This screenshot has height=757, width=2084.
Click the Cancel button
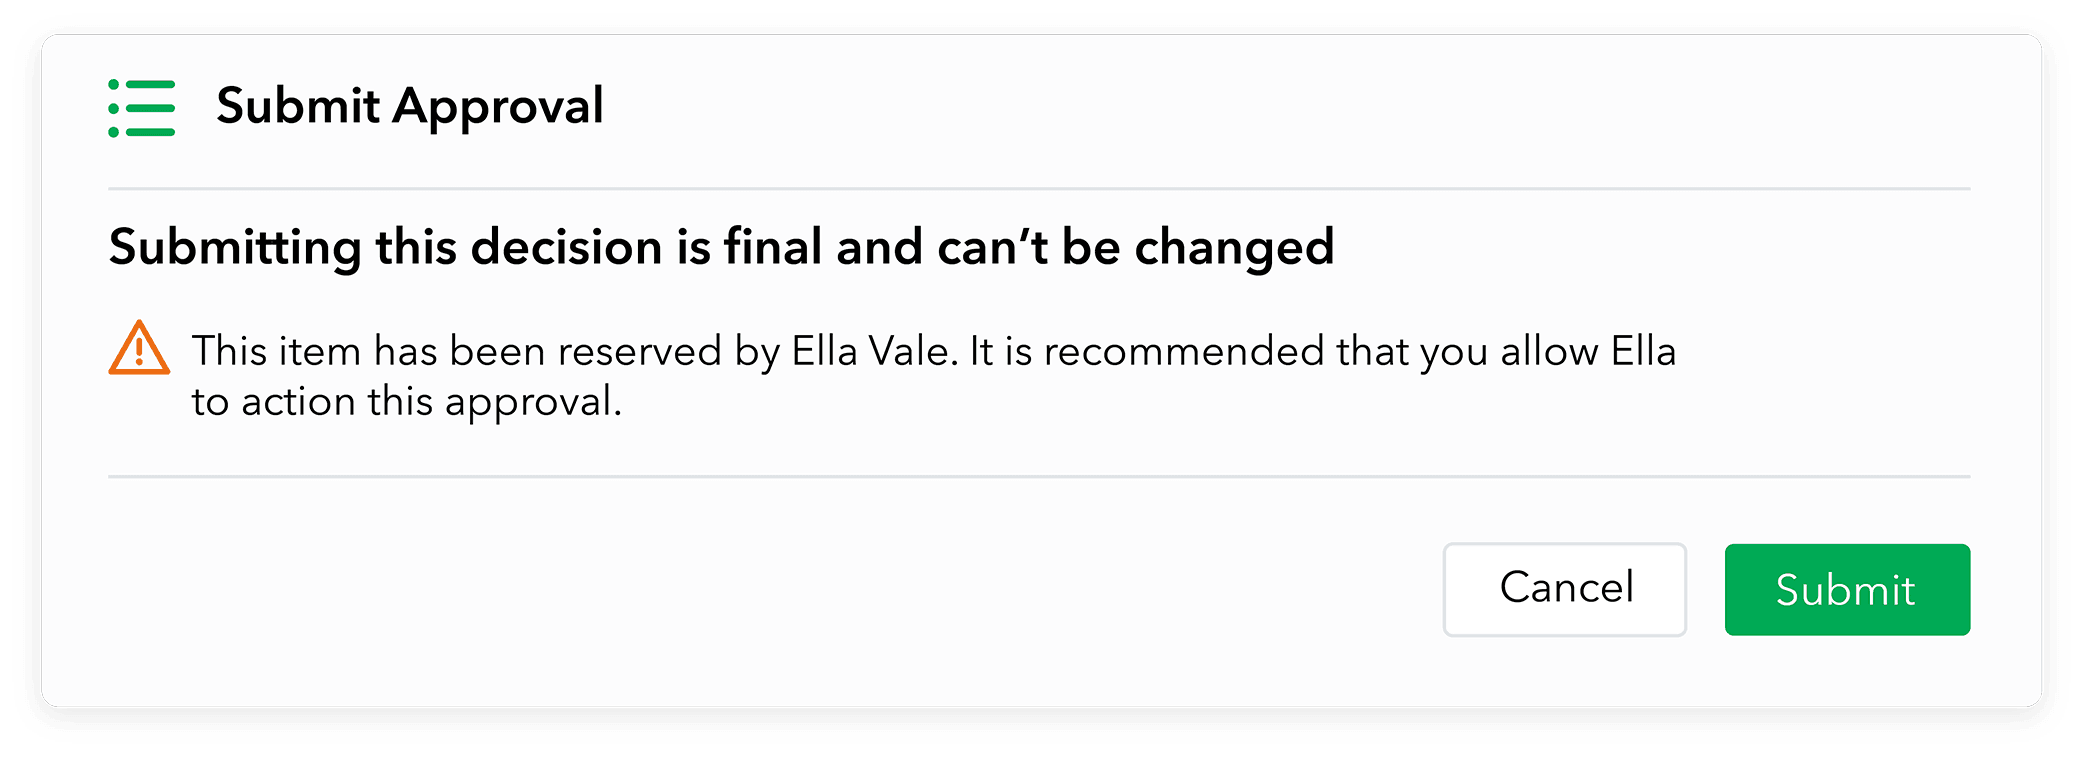pos(1564,589)
